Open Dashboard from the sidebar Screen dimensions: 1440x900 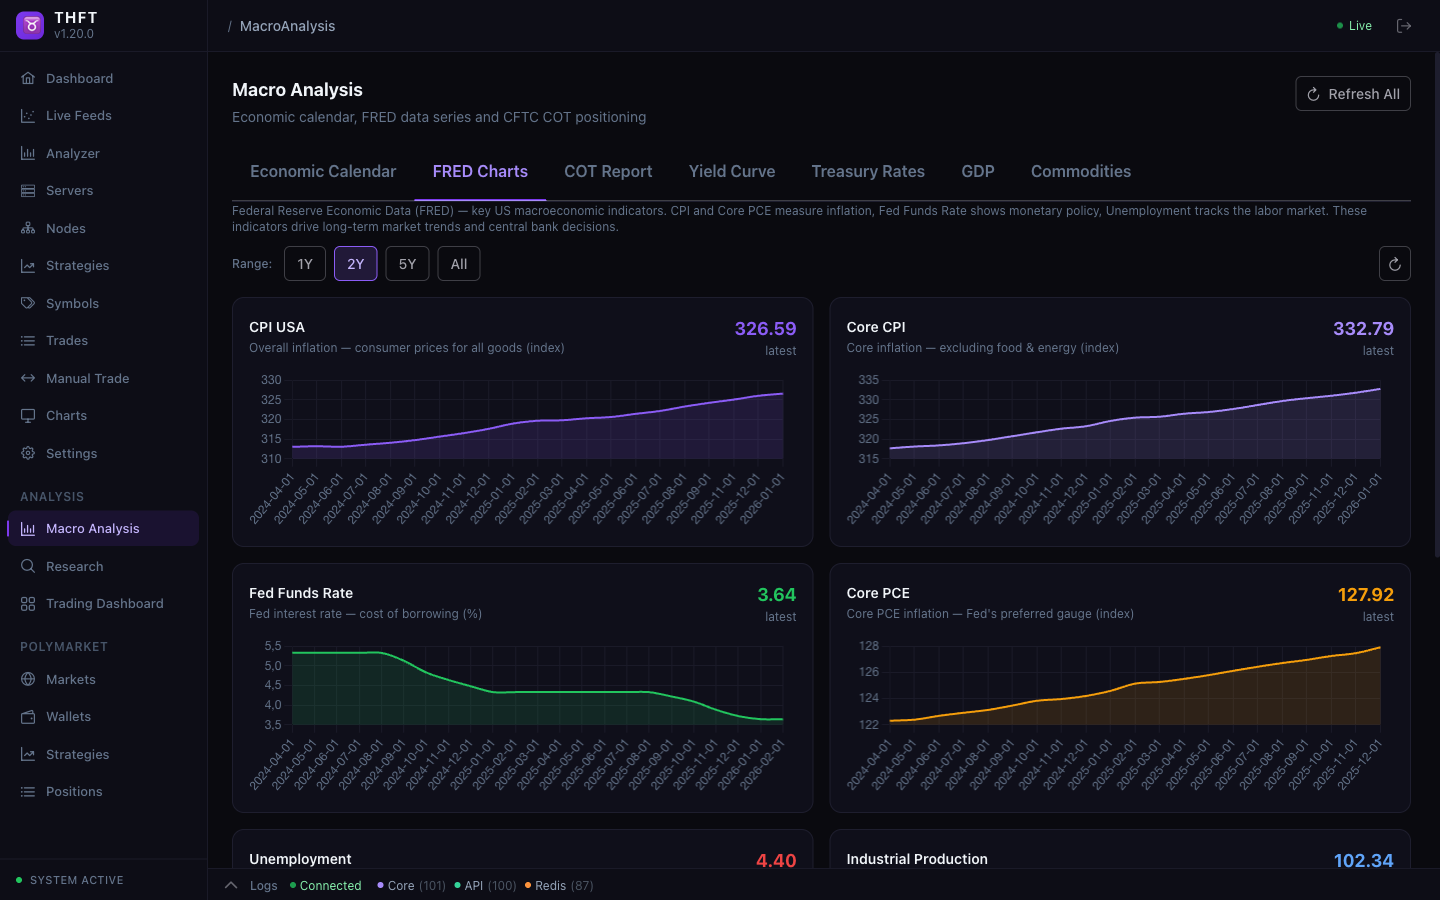tap(79, 78)
